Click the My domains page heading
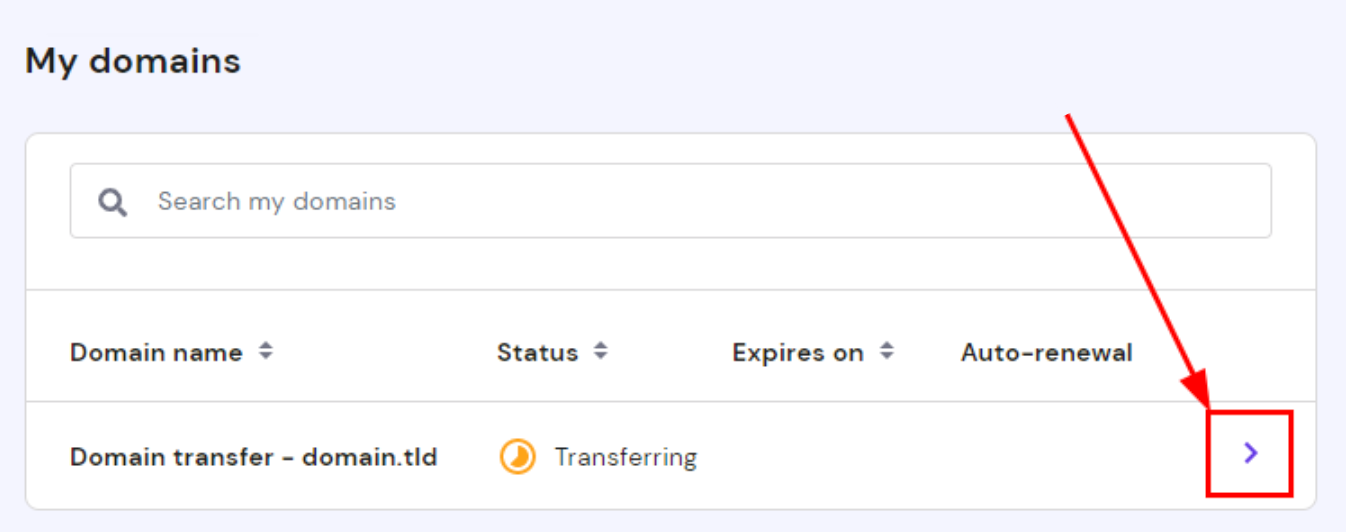 132,61
